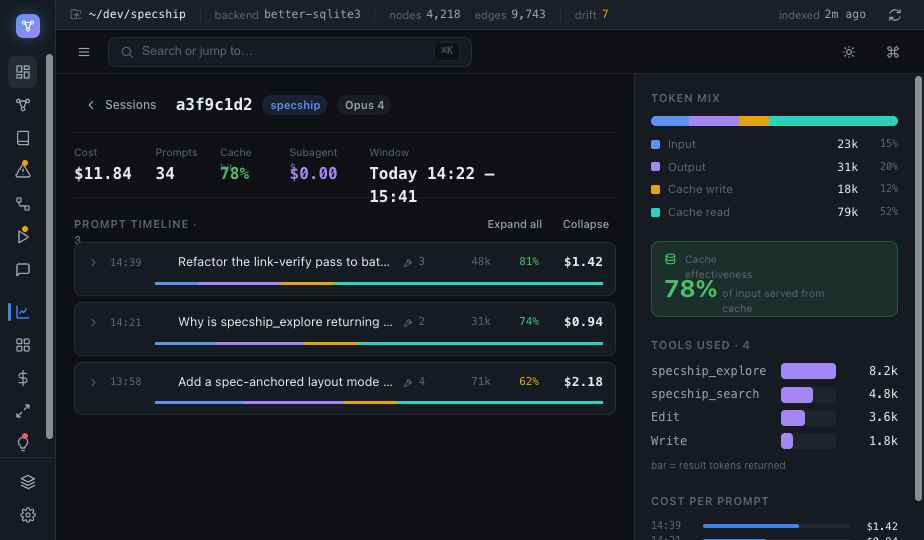Open the chat bubble icon in sidebar
The height and width of the screenshot is (540, 924).
coord(23,270)
